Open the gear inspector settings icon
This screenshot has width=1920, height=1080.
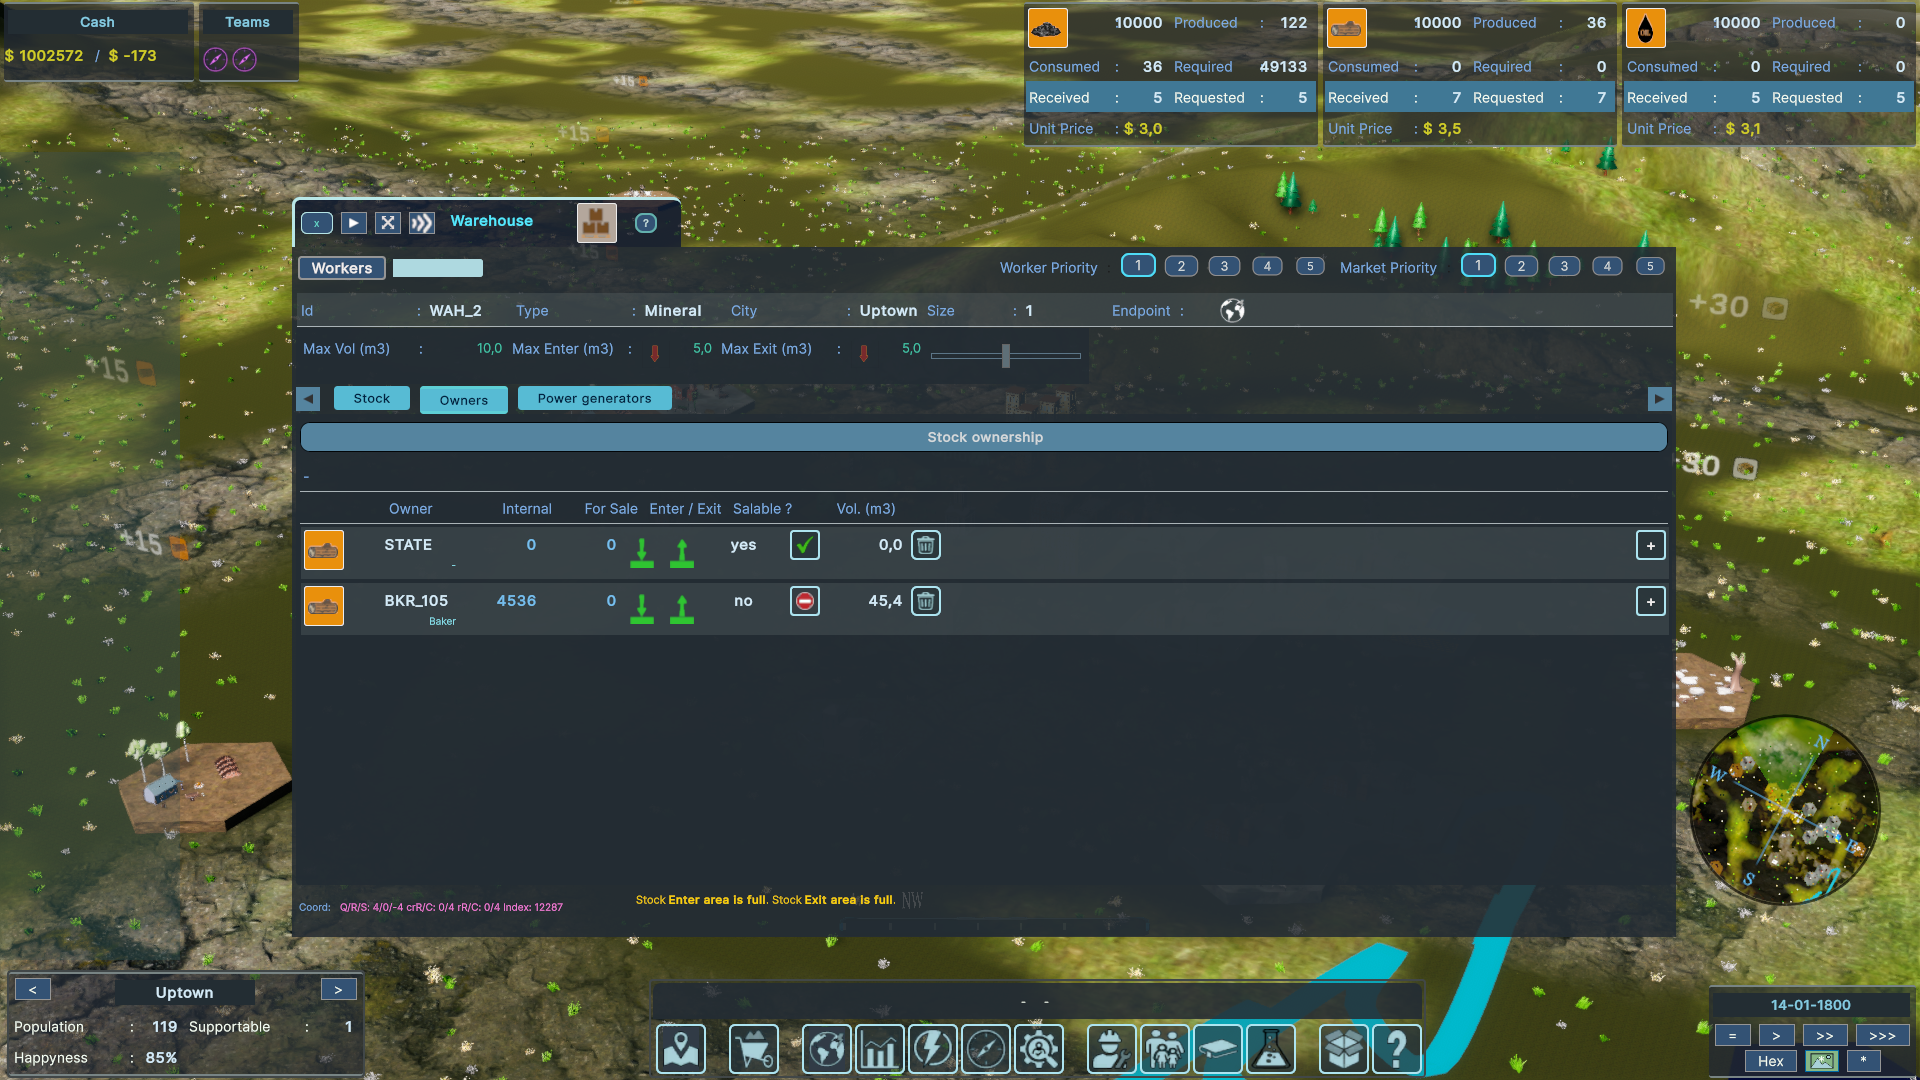coord(1039,1049)
